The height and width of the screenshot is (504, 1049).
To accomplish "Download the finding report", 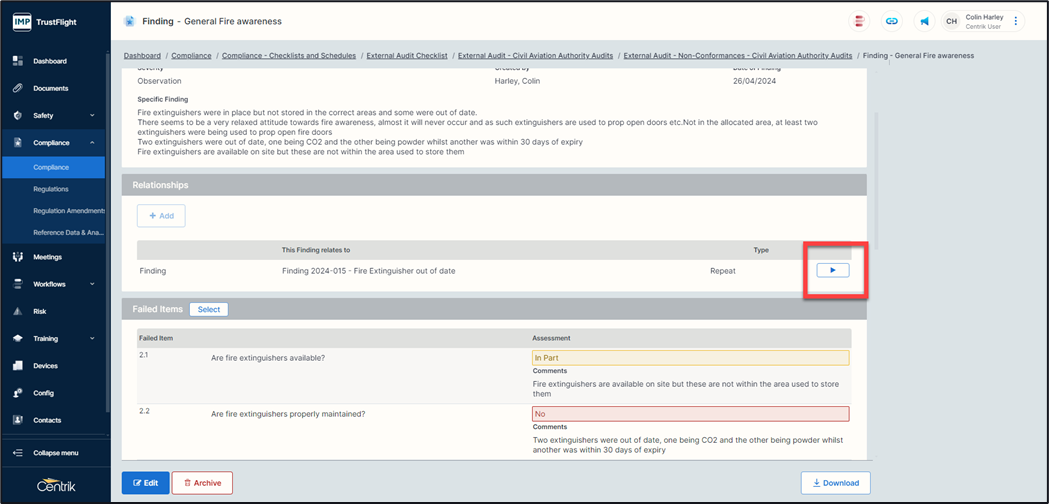I will [x=835, y=483].
